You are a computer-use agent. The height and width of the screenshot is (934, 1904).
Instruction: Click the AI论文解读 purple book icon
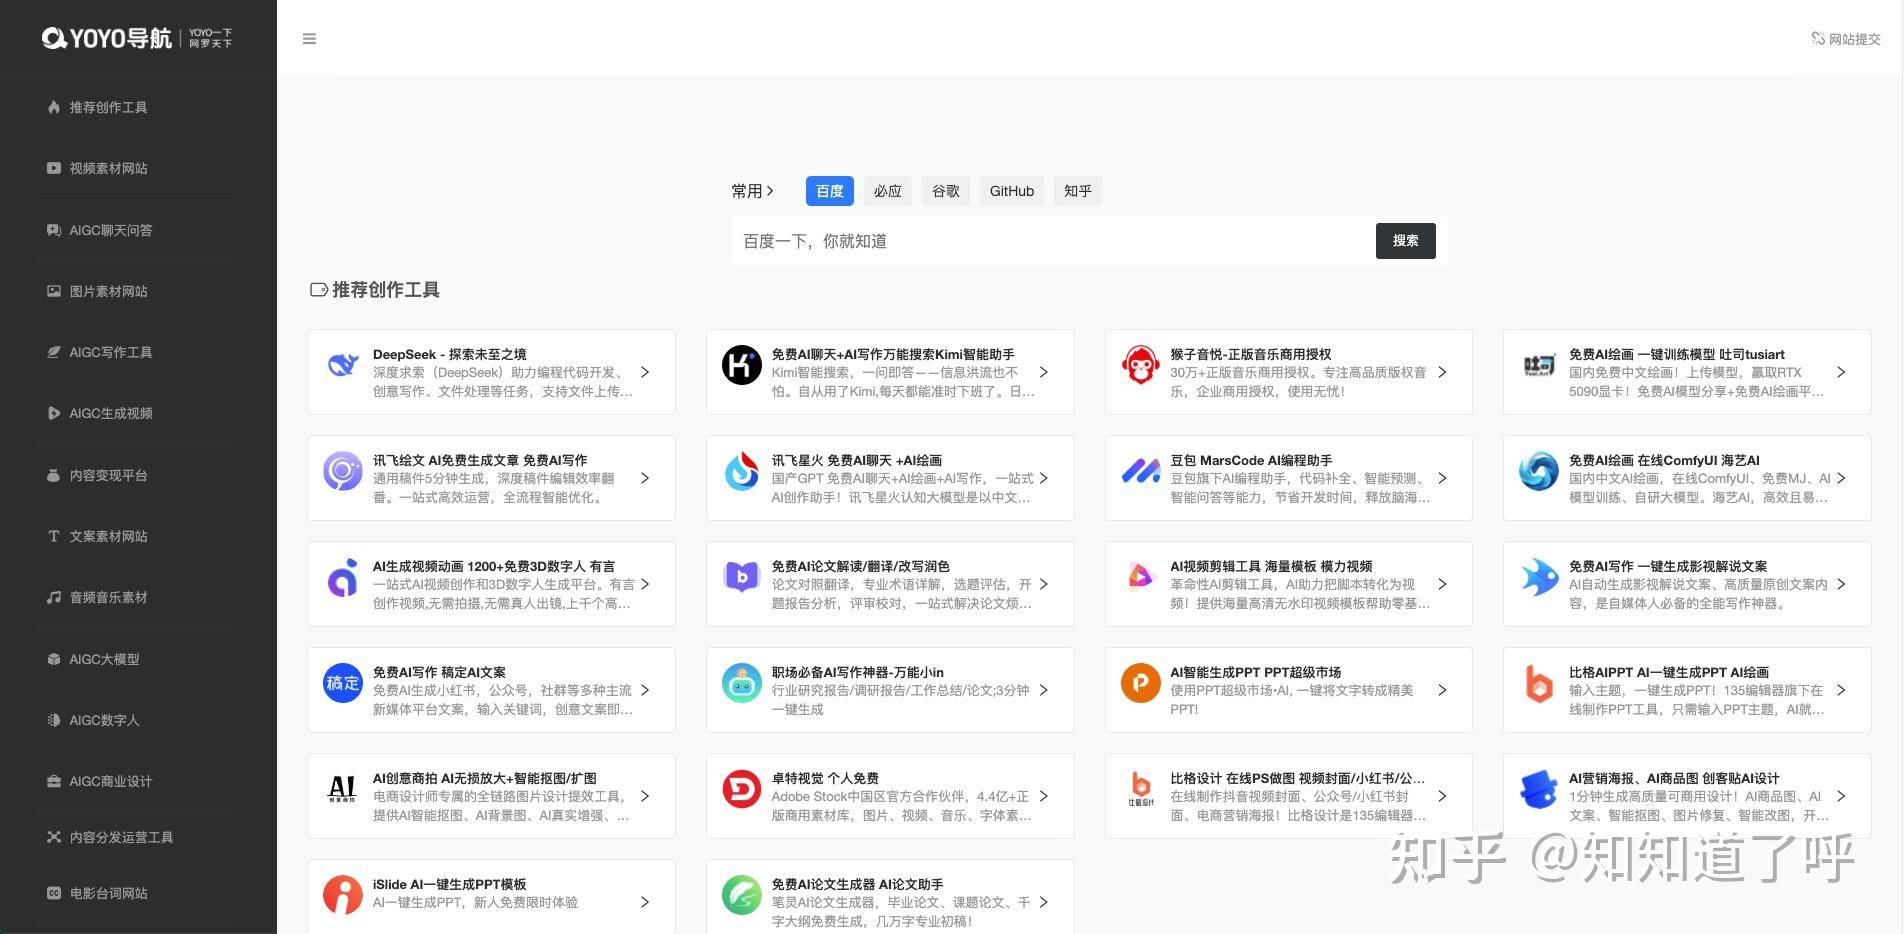(x=742, y=577)
